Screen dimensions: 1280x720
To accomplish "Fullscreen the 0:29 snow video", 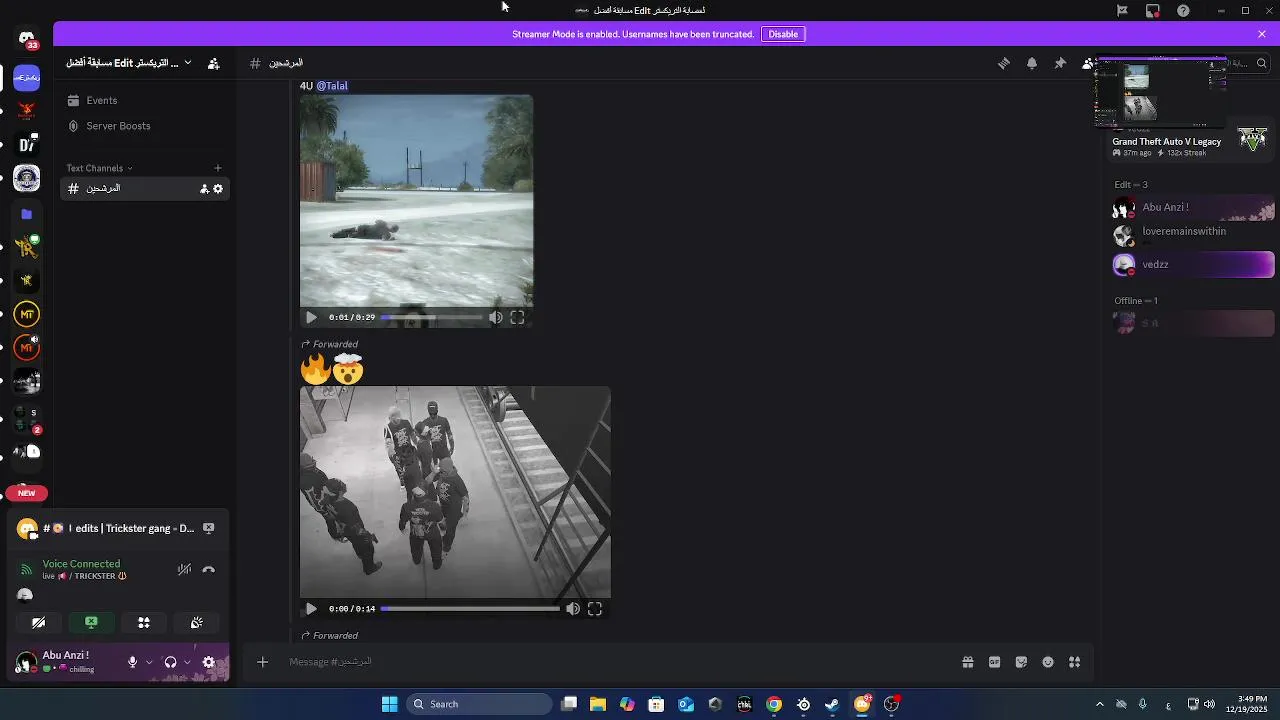I will click(x=517, y=317).
